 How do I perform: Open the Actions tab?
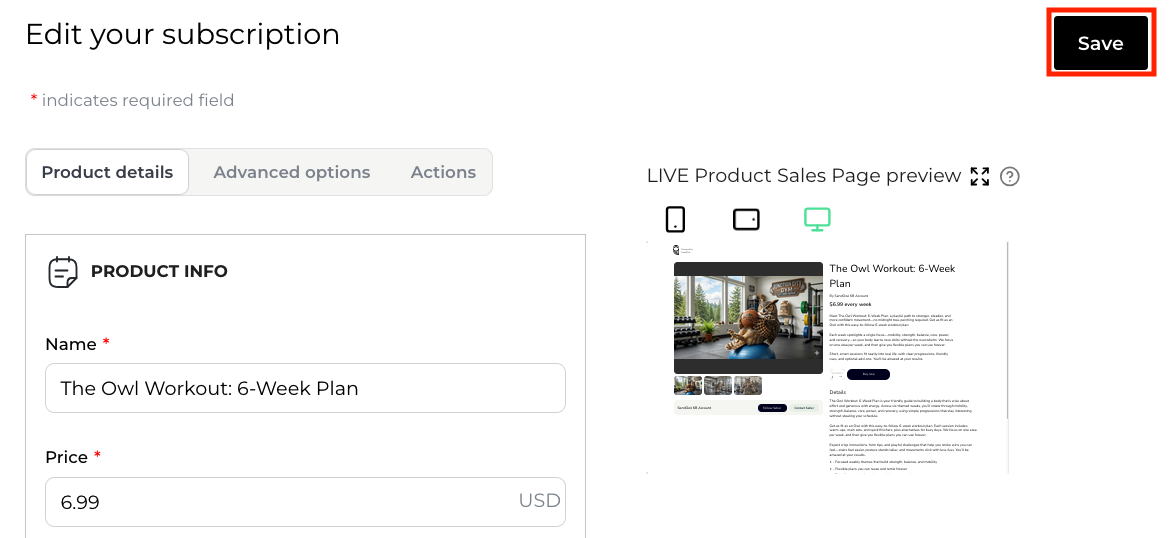(443, 172)
